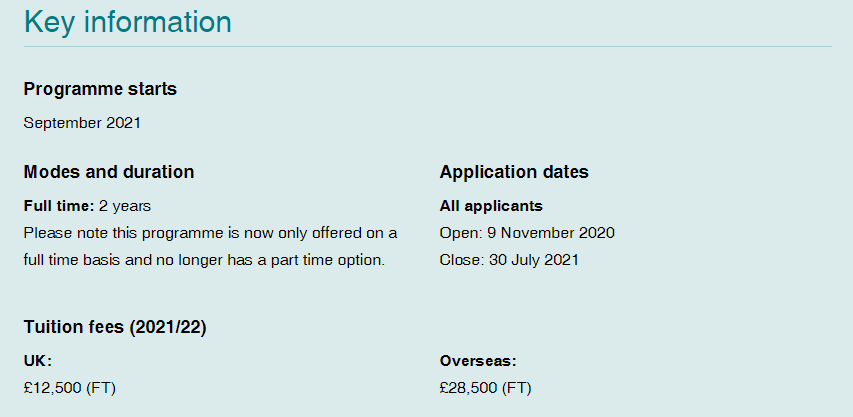Click the Full time: 2 years text

[x=87, y=206]
